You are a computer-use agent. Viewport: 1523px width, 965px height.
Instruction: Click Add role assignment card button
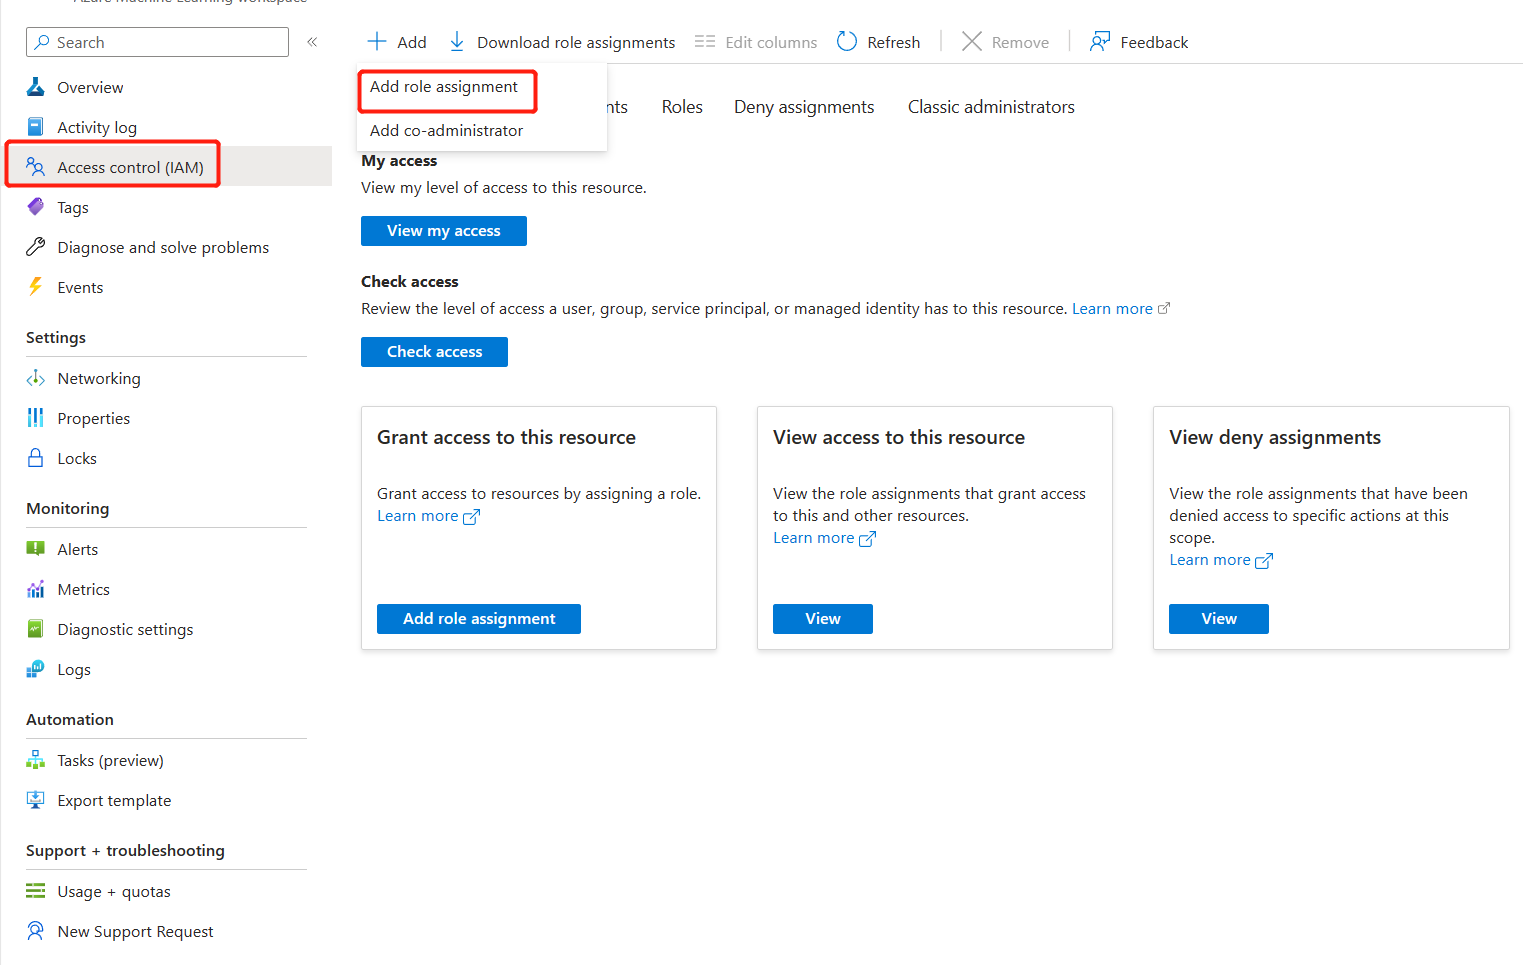coord(479,619)
